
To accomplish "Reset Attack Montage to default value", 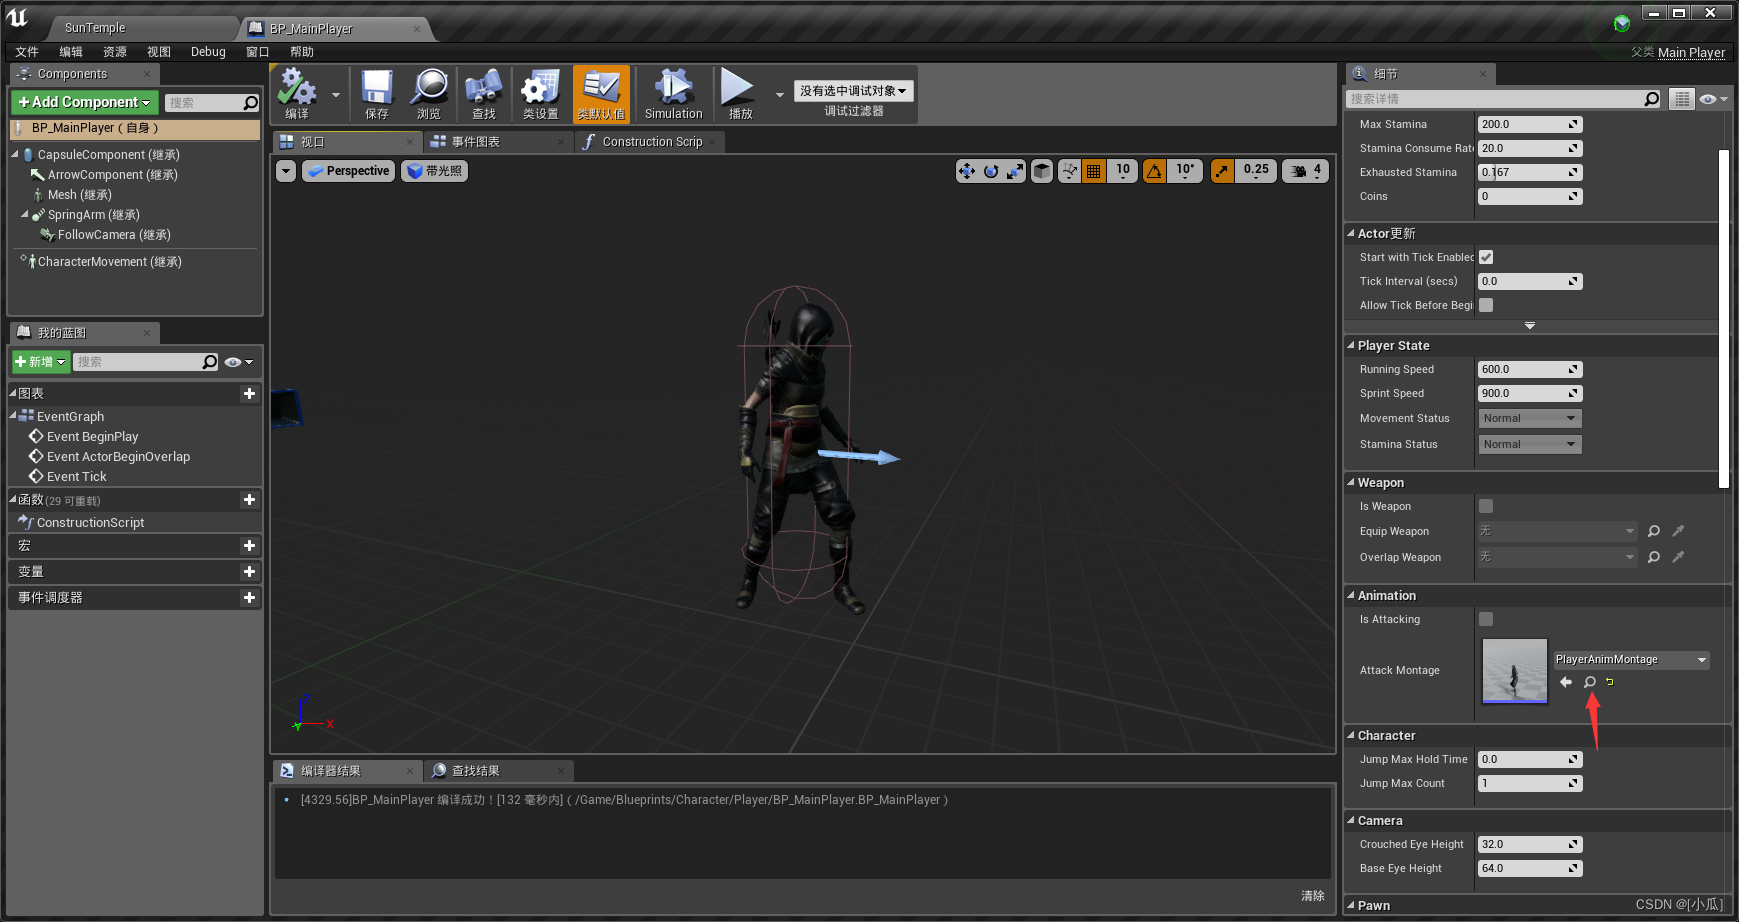I will (1610, 682).
